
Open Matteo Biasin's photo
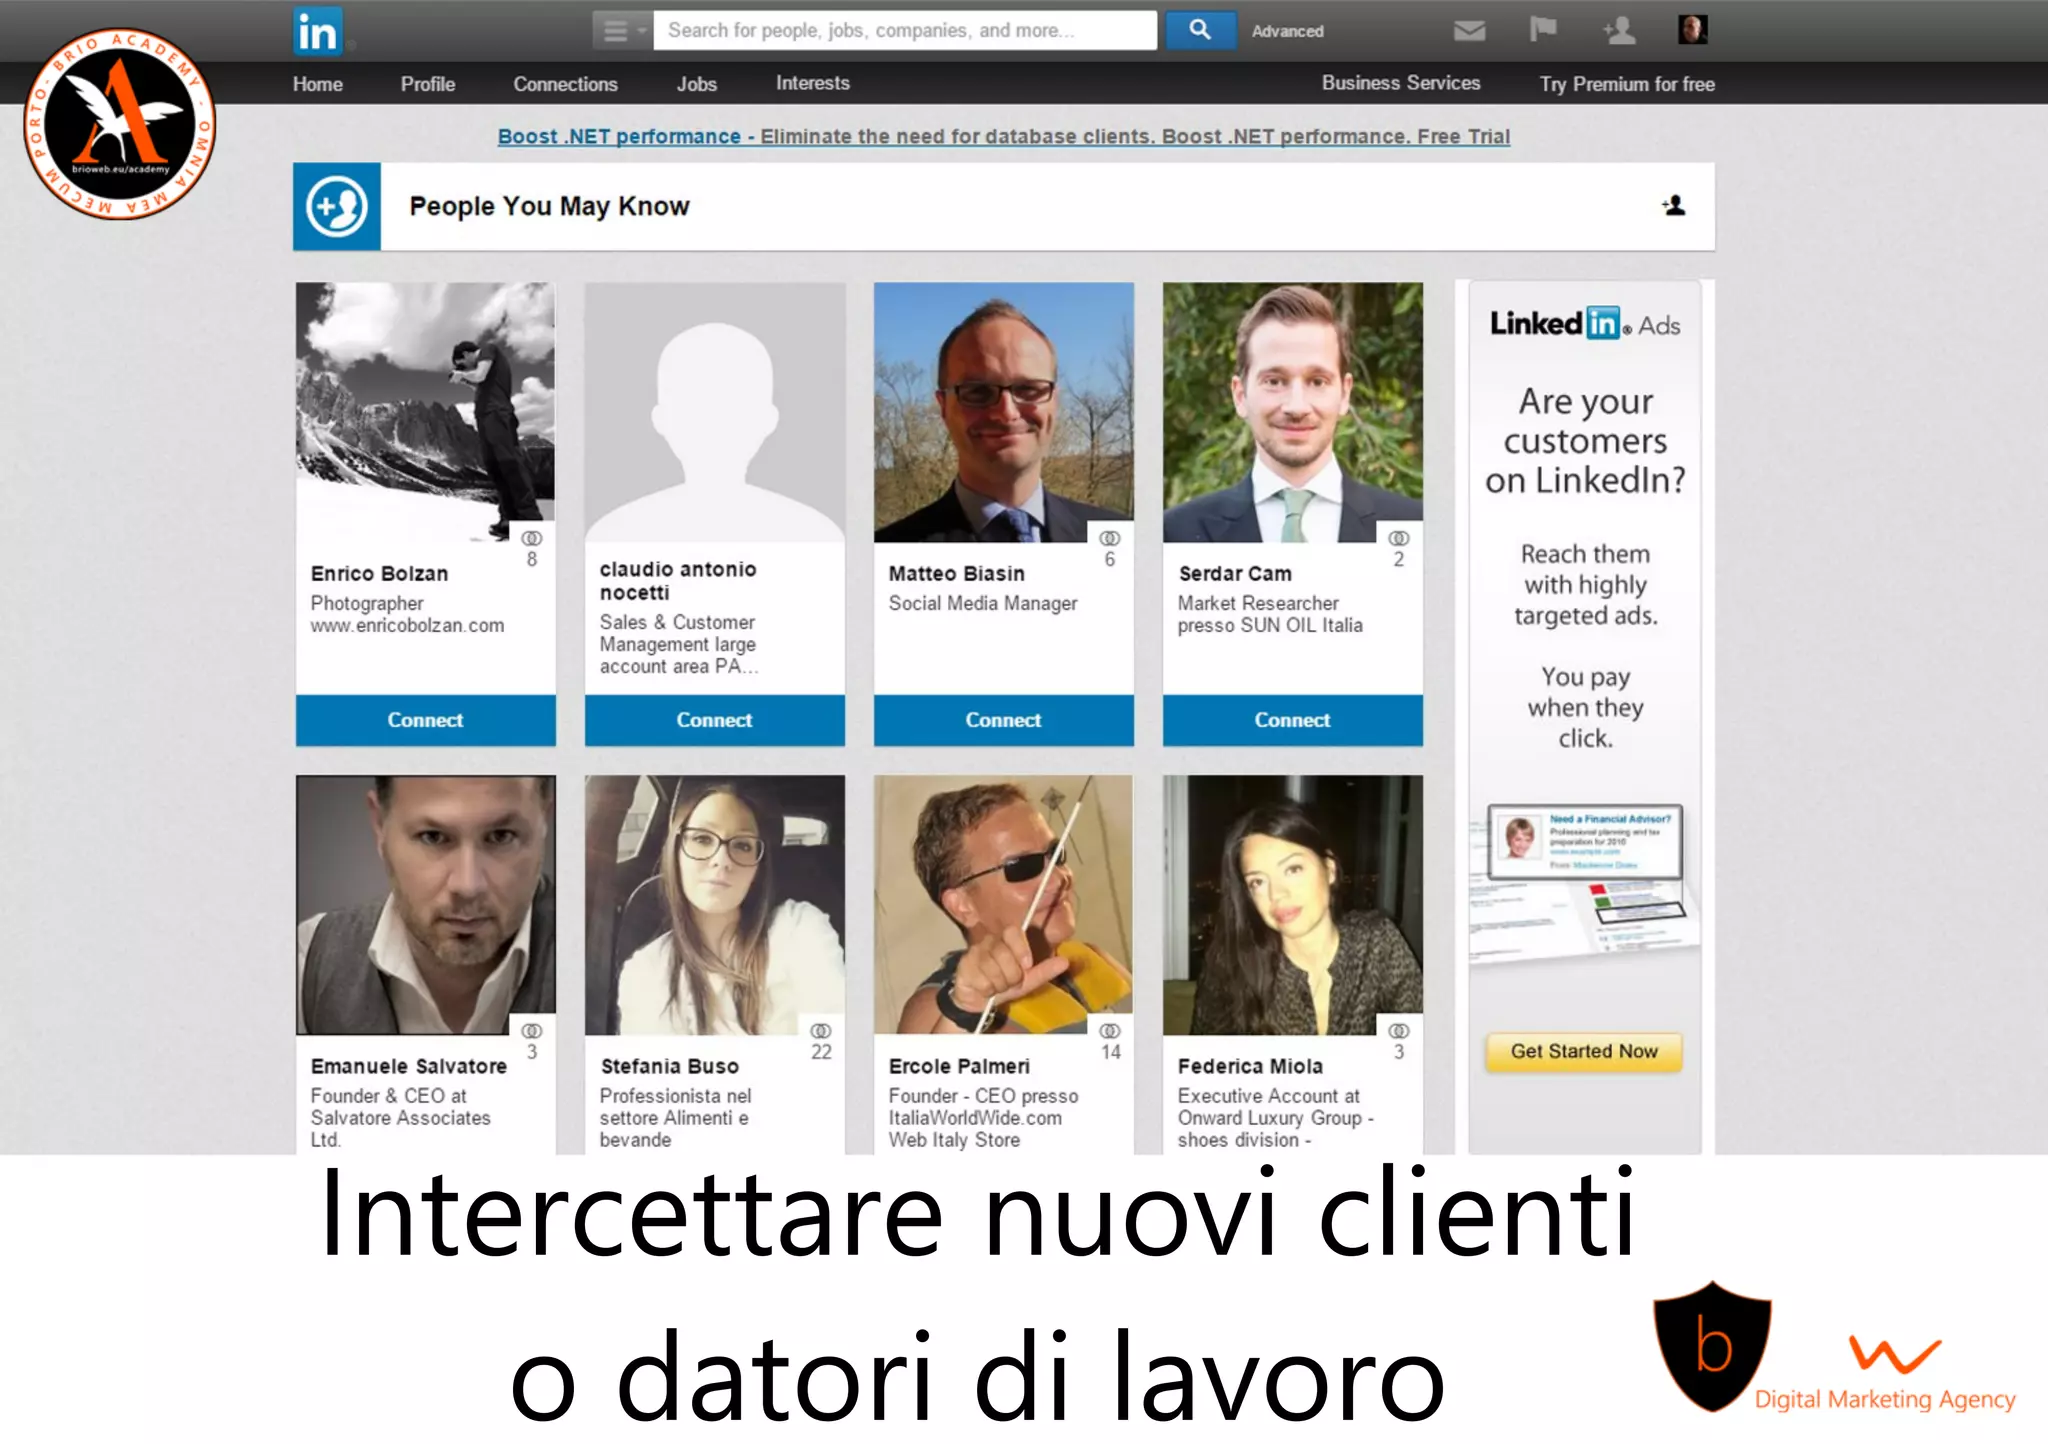pos(1003,412)
